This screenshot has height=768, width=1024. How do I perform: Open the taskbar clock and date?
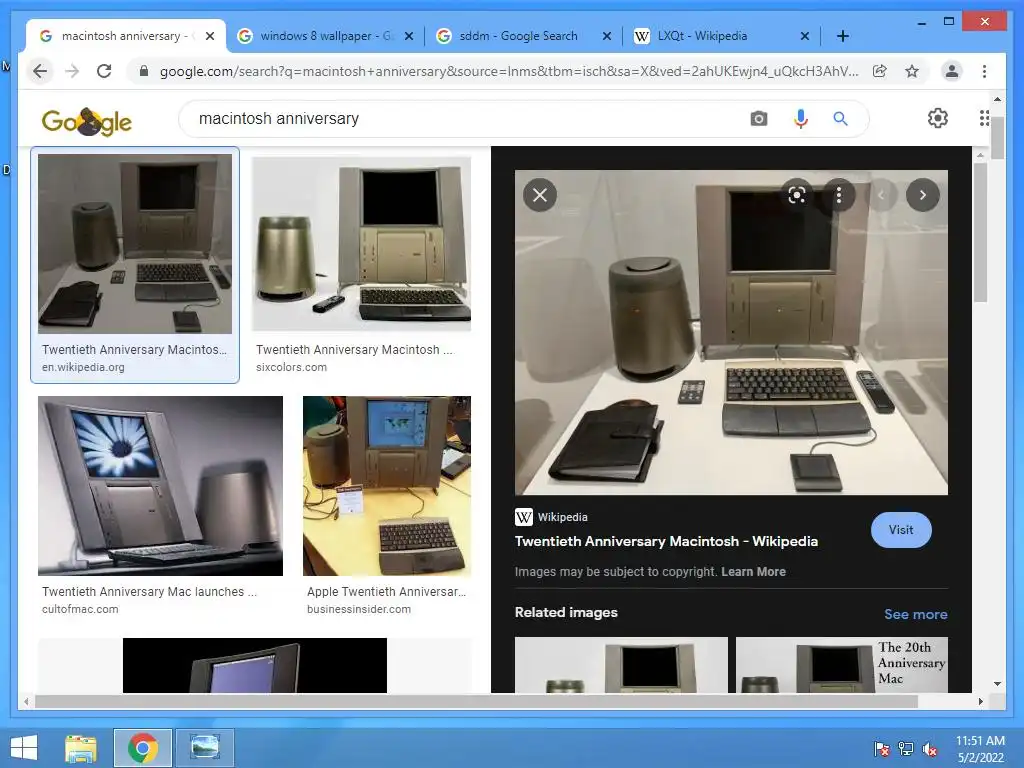point(980,749)
